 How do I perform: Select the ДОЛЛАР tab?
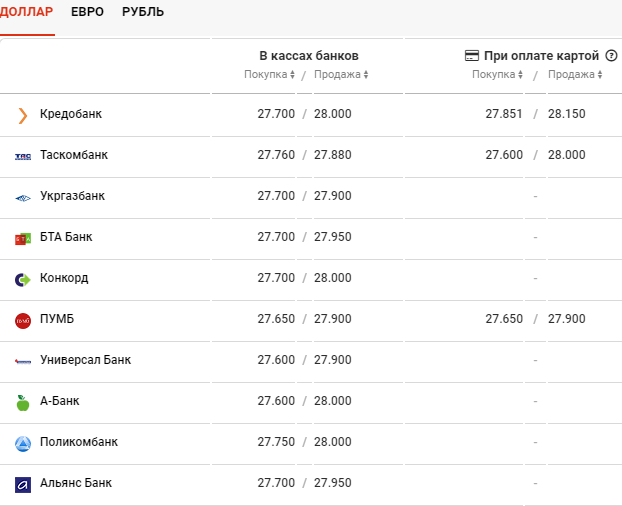27,12
